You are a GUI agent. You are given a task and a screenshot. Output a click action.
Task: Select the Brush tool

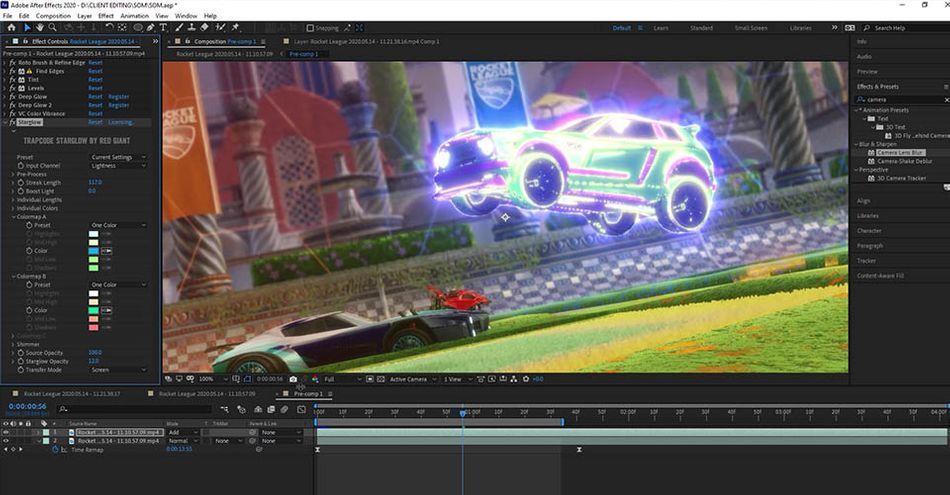pyautogui.click(x=179, y=27)
